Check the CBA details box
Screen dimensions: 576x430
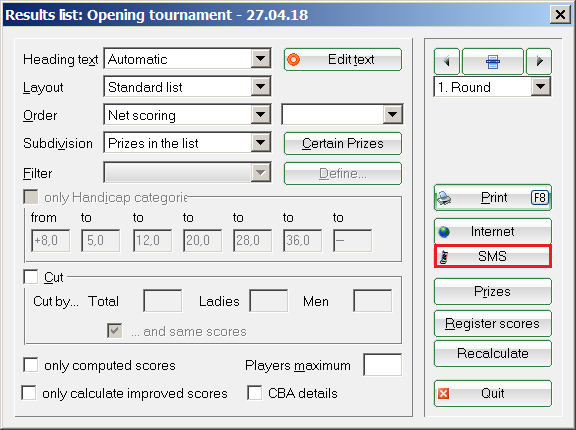[255, 393]
